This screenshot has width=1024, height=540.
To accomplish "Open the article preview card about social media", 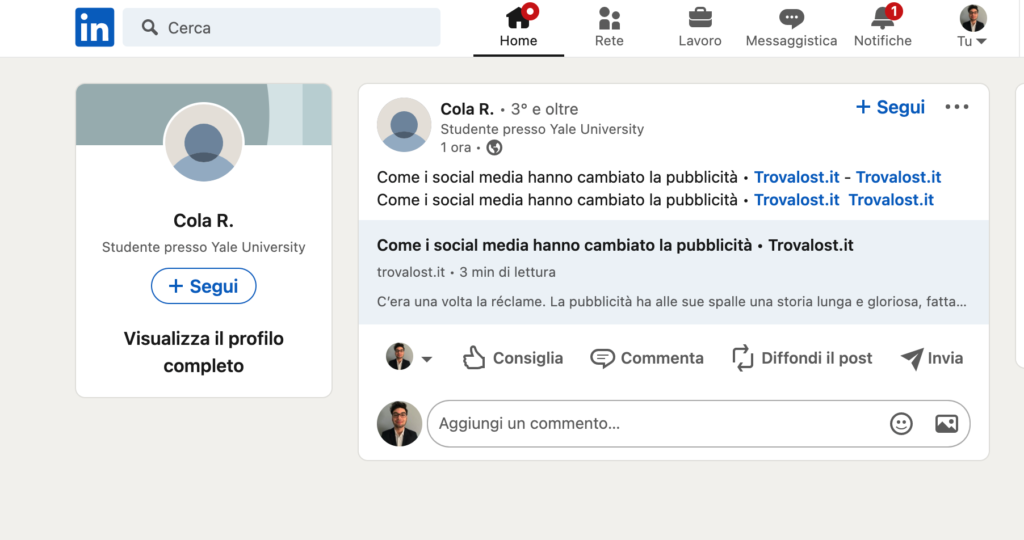I will click(x=673, y=272).
